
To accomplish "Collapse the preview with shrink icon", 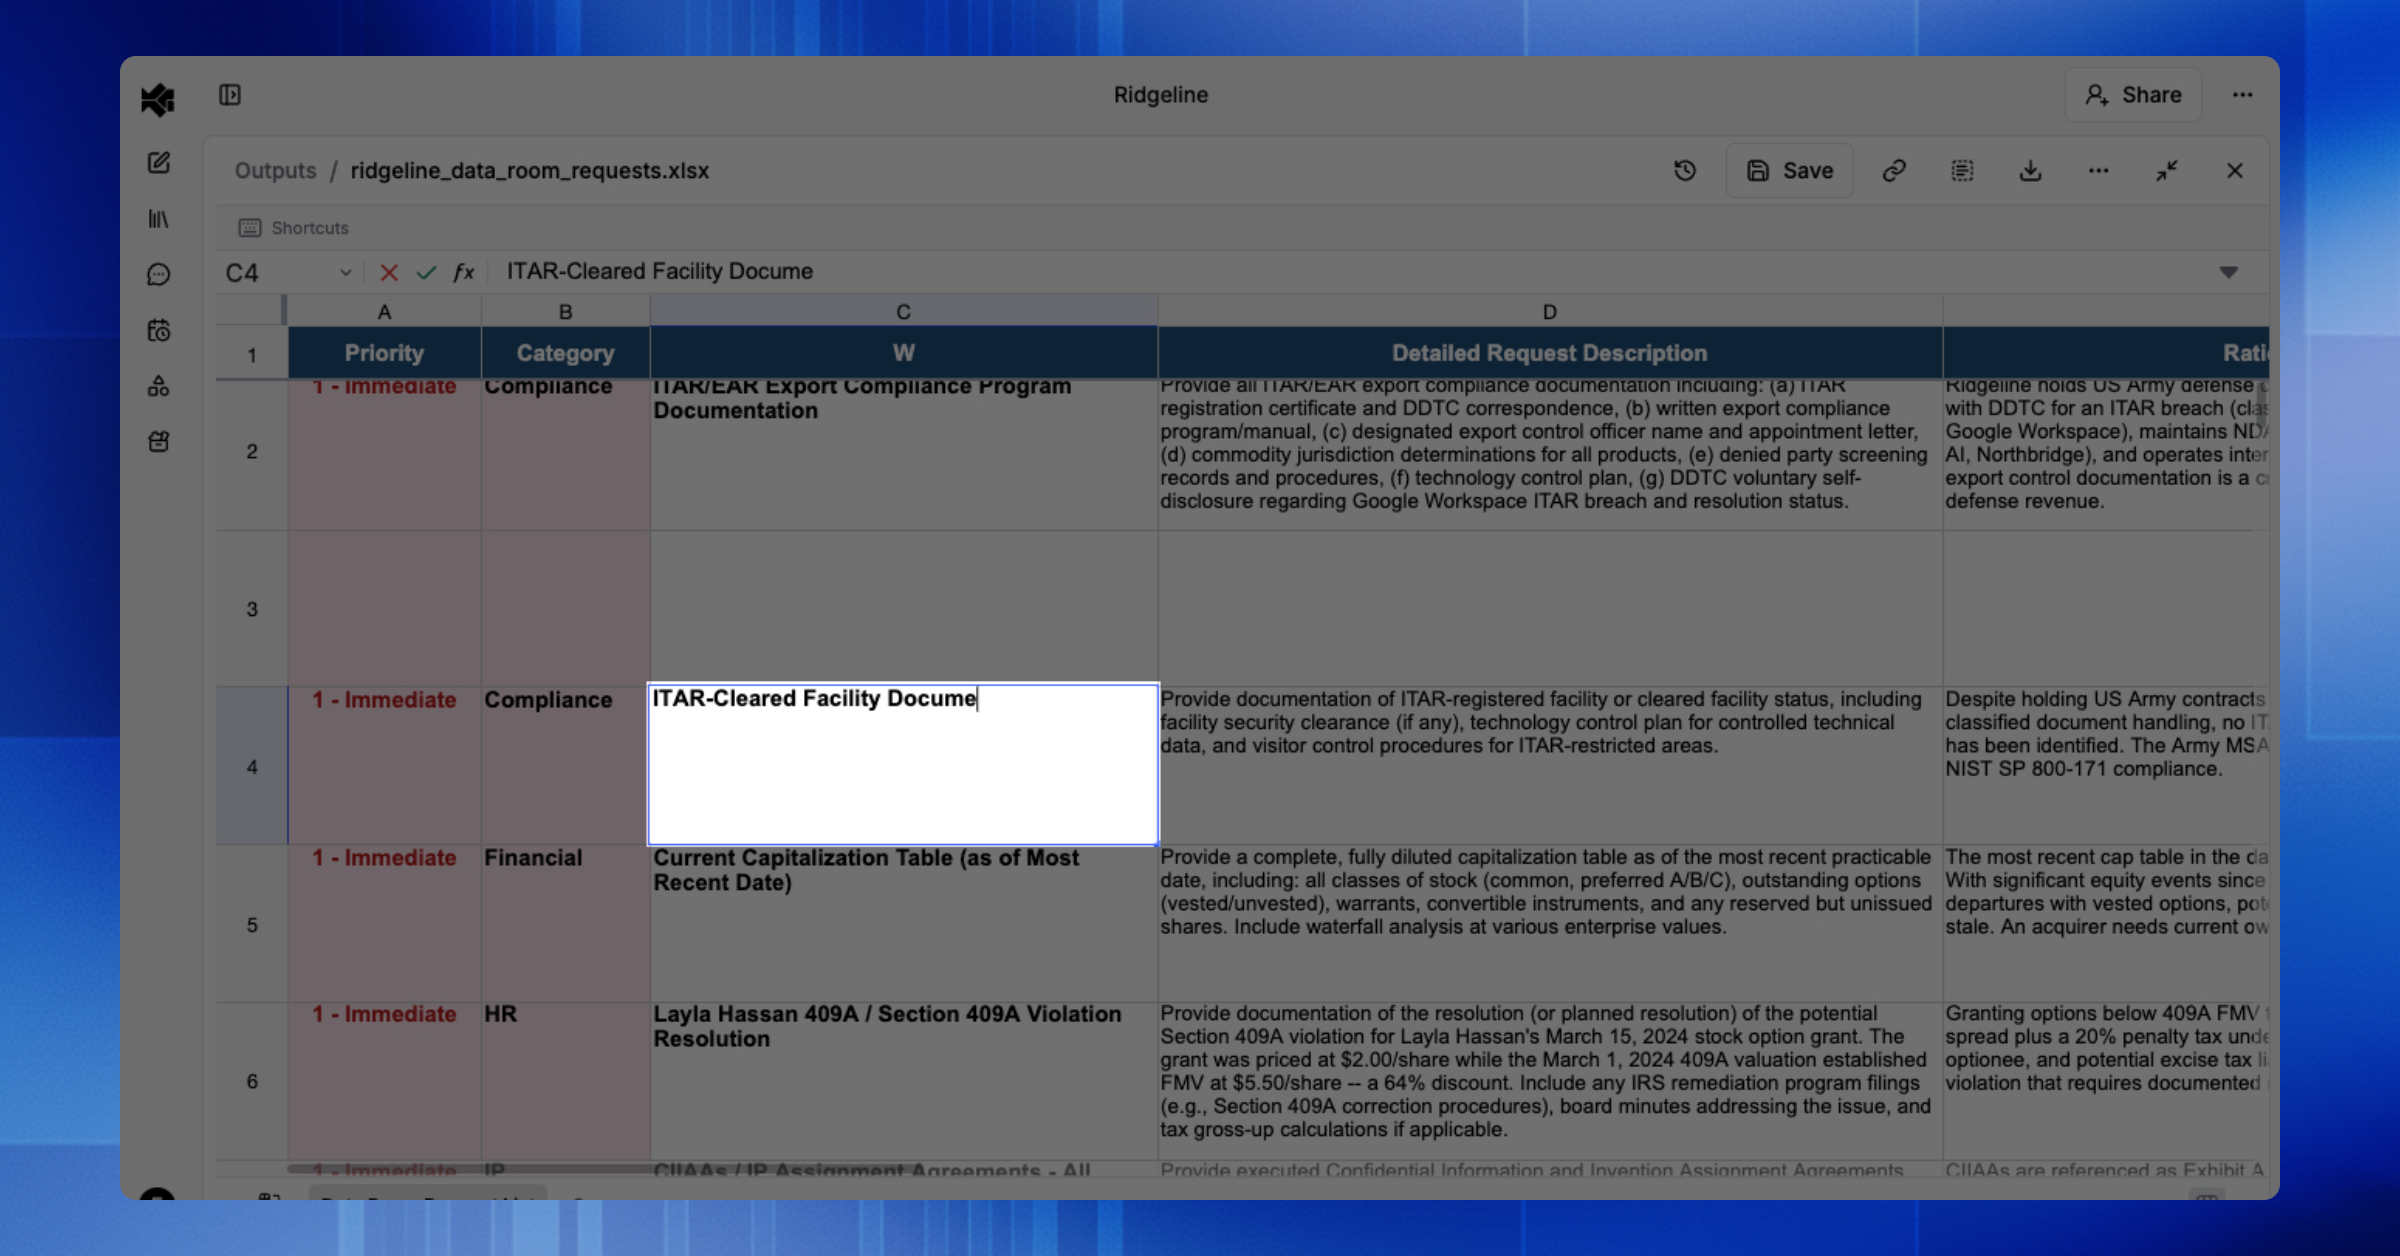I will point(2167,171).
